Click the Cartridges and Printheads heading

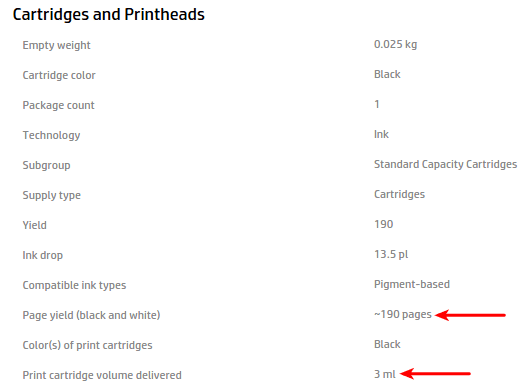click(x=108, y=15)
